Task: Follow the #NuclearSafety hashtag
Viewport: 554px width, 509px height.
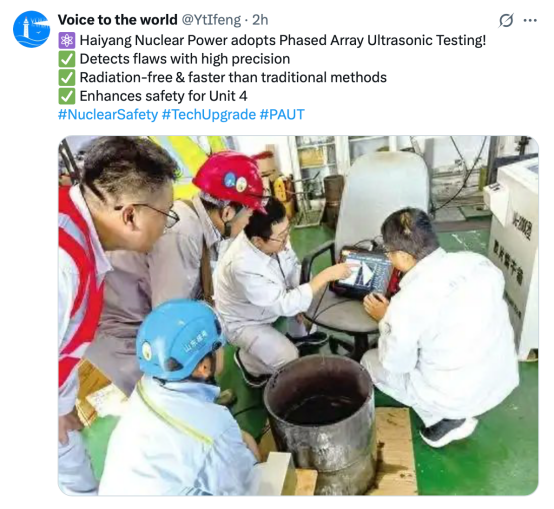Action: (x=108, y=114)
